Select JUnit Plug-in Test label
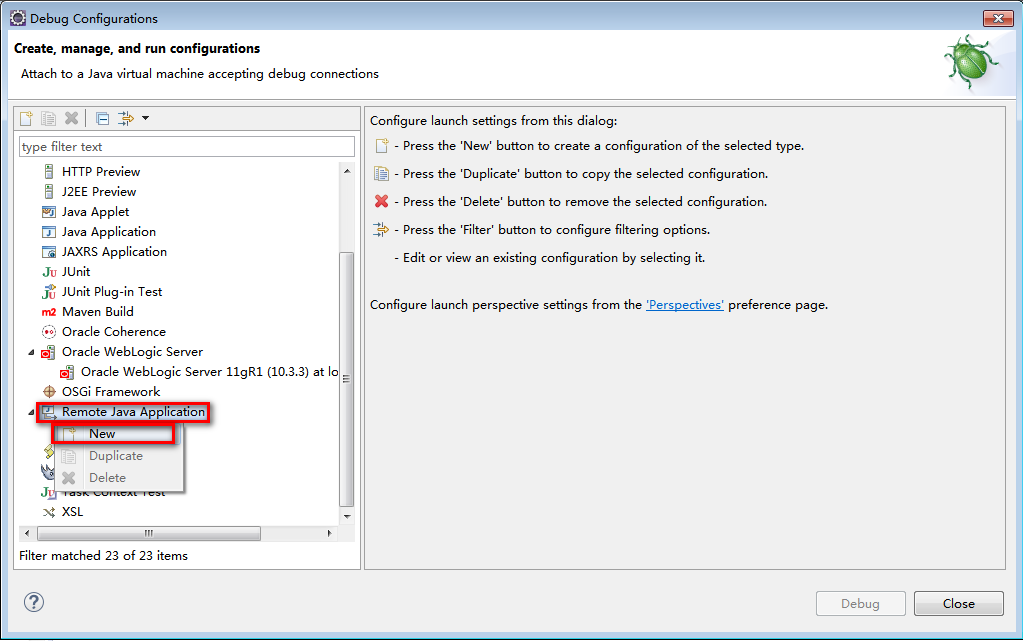This screenshot has height=641, width=1023. click(x=112, y=292)
